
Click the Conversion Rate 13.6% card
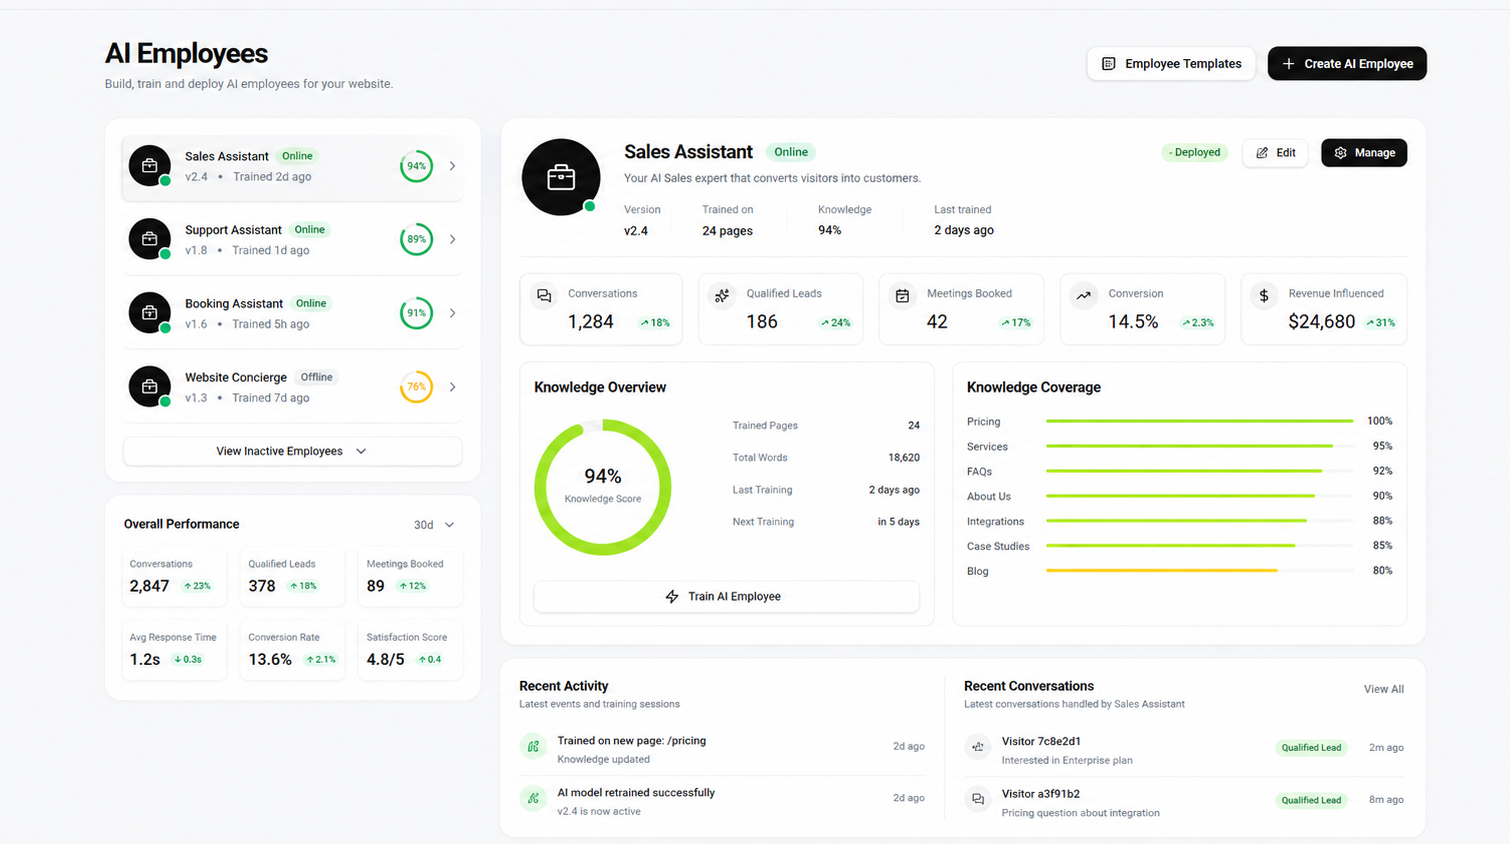(x=292, y=650)
